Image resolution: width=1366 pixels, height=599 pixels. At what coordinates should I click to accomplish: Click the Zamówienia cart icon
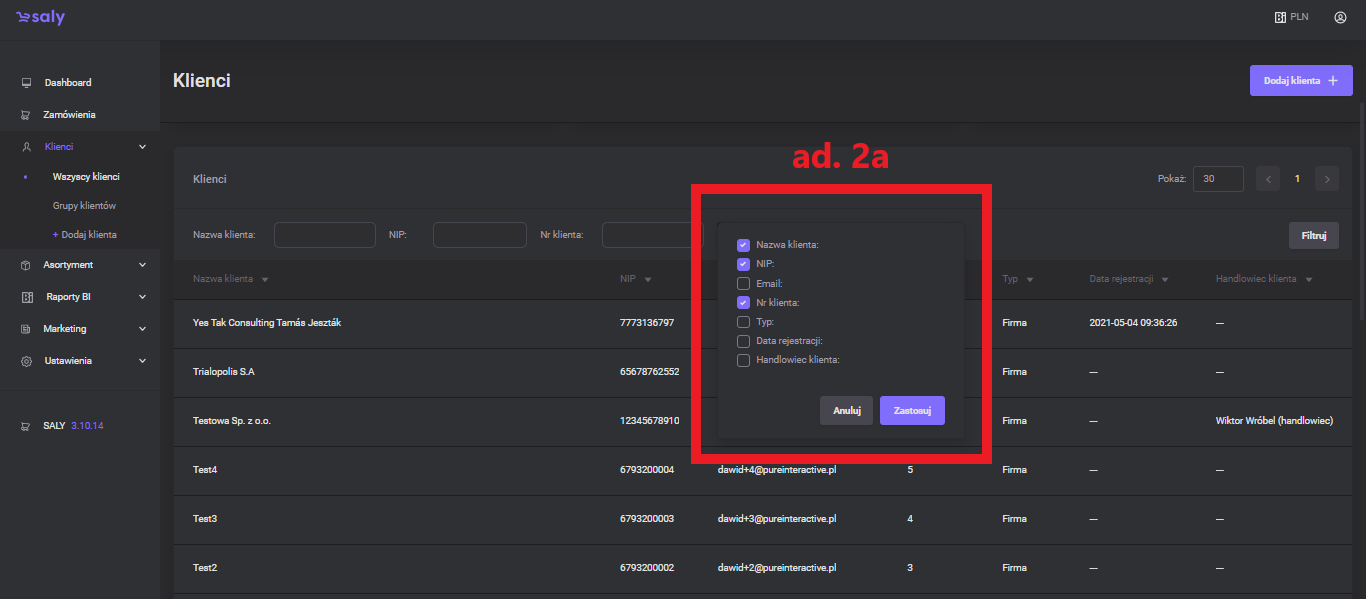pyautogui.click(x=26, y=115)
